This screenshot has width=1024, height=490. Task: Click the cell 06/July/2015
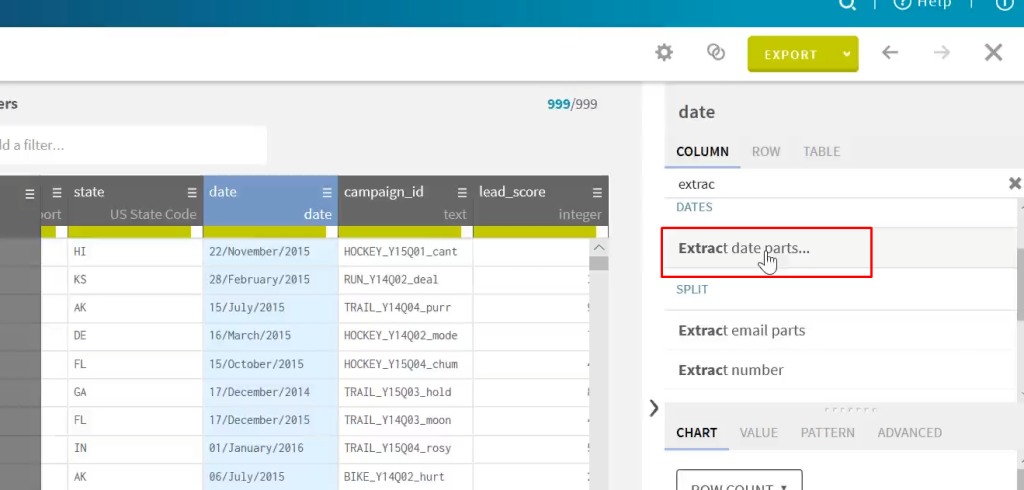coord(270,476)
